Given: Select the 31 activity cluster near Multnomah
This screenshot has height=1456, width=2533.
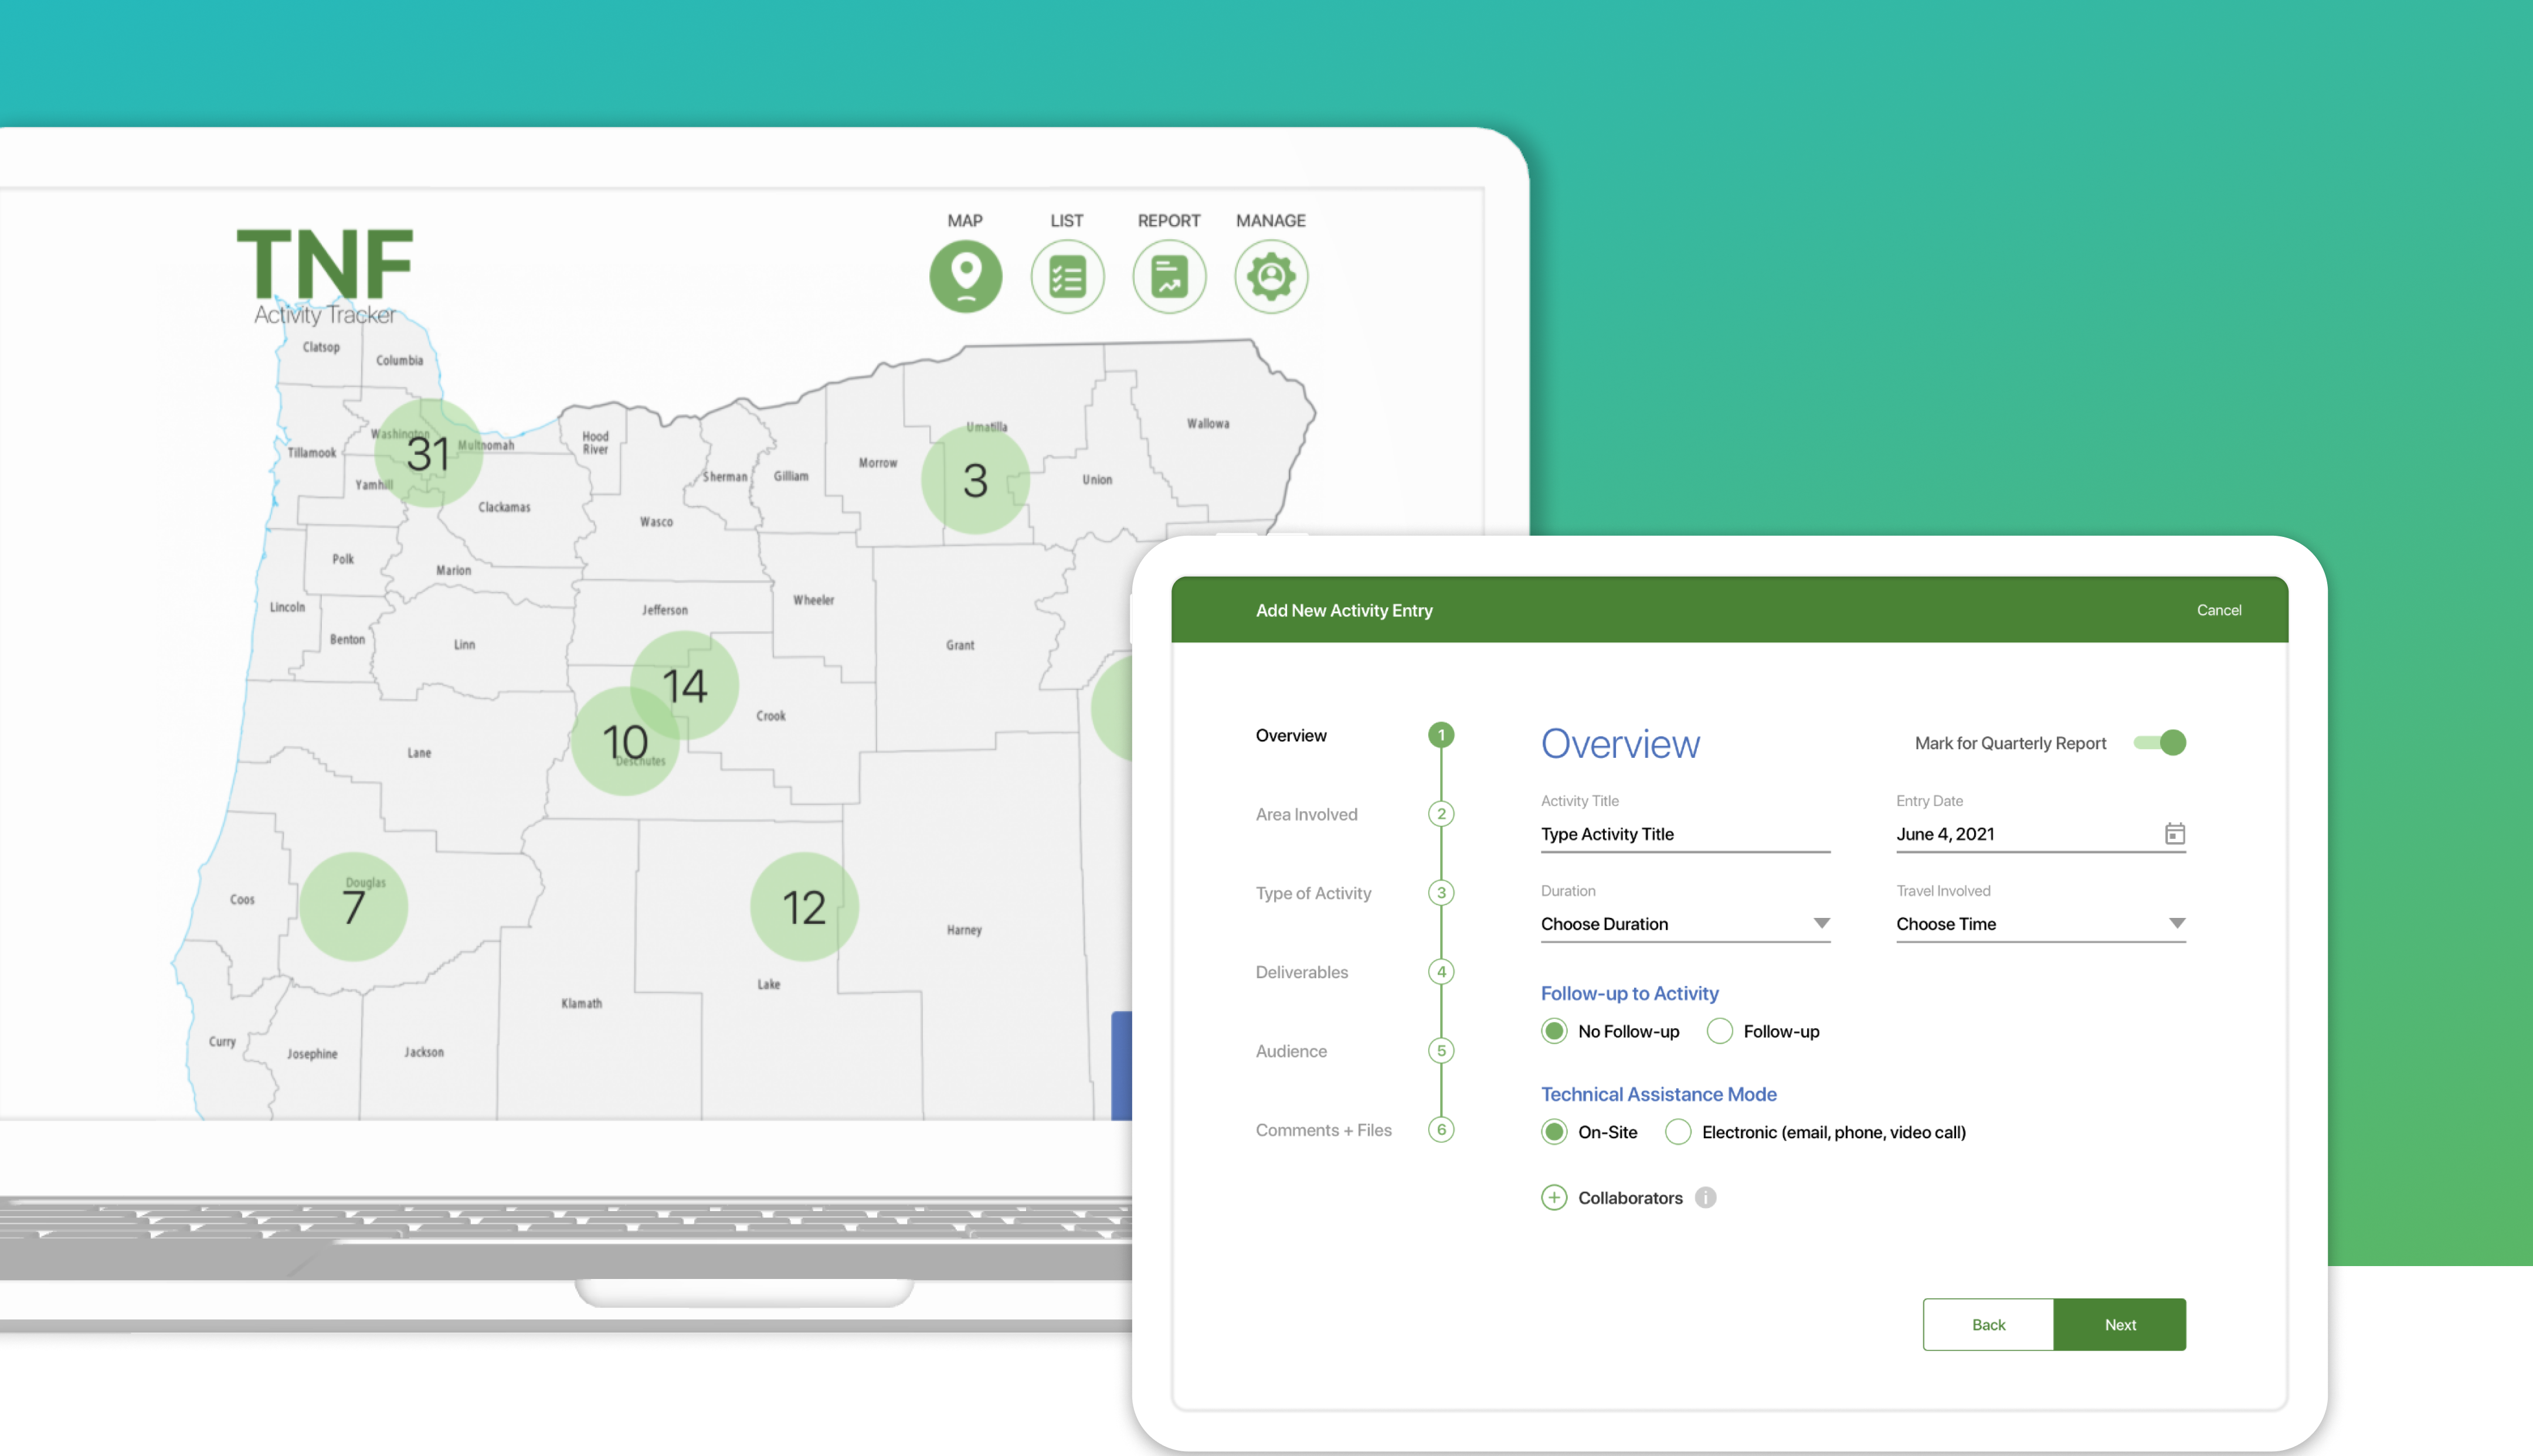Looking at the screenshot, I should coord(429,454).
